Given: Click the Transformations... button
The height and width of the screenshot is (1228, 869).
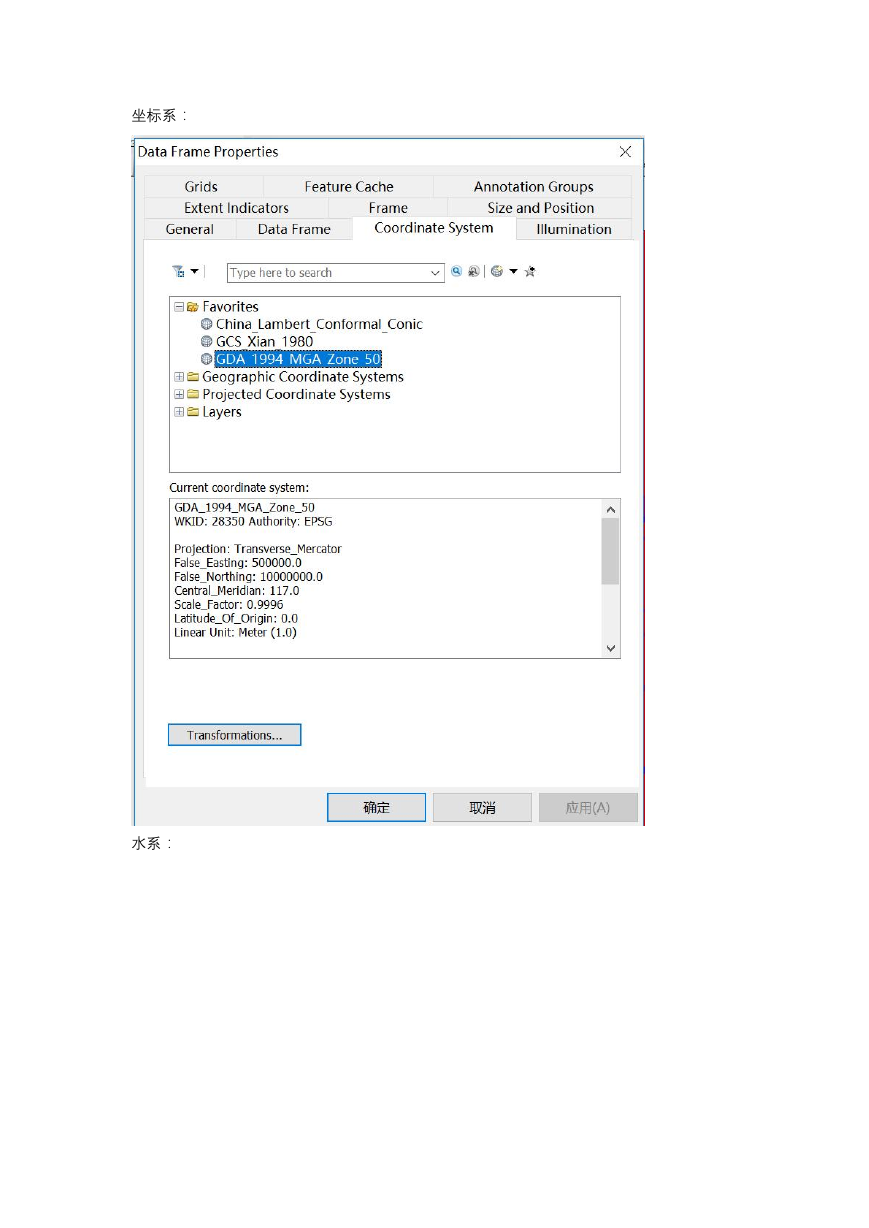Looking at the screenshot, I should 235,735.
